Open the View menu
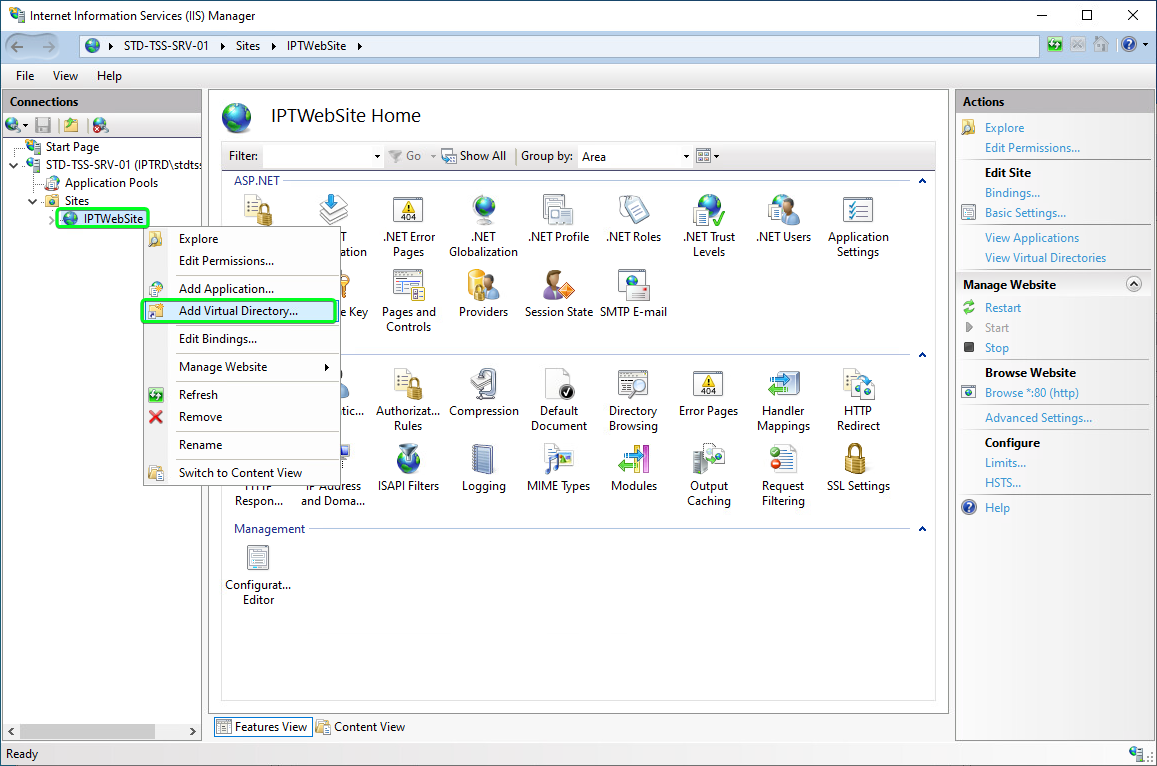Screen dimensions: 1157x766 click(x=65, y=76)
